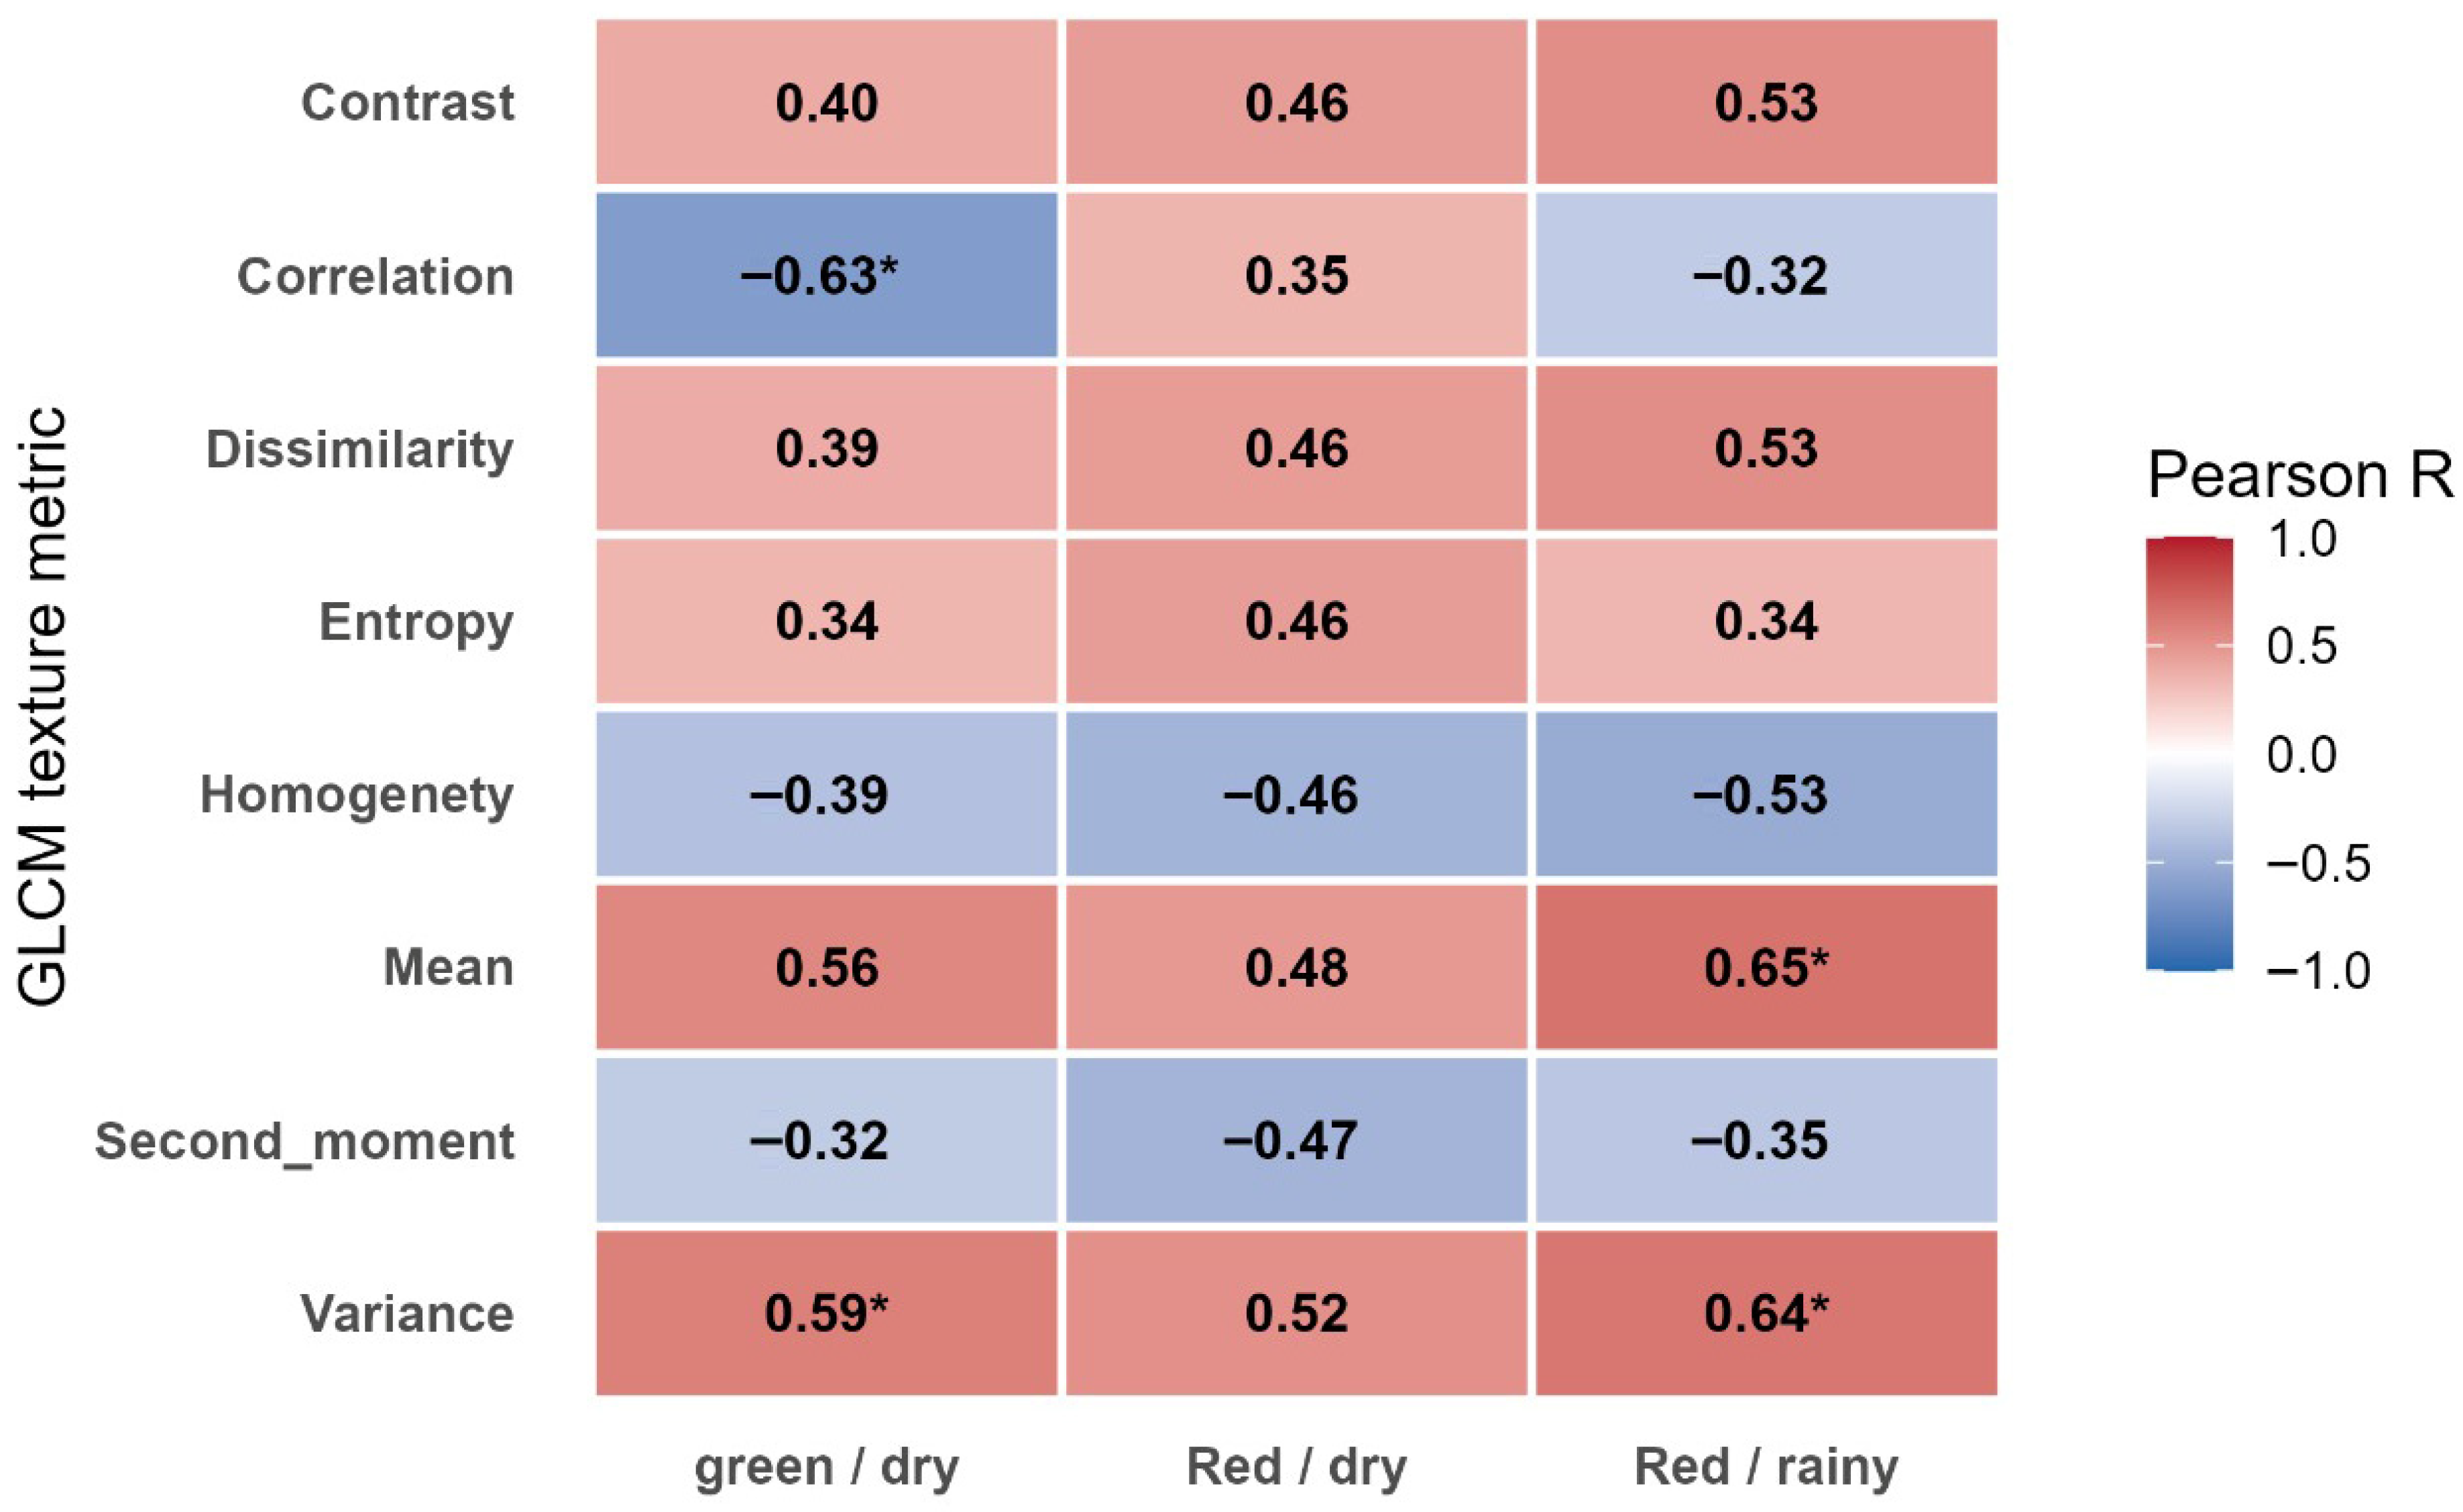The image size is (2463, 1512).
Task: Click the Contrast green / dry cell showing 0.40
Action: pos(826,102)
